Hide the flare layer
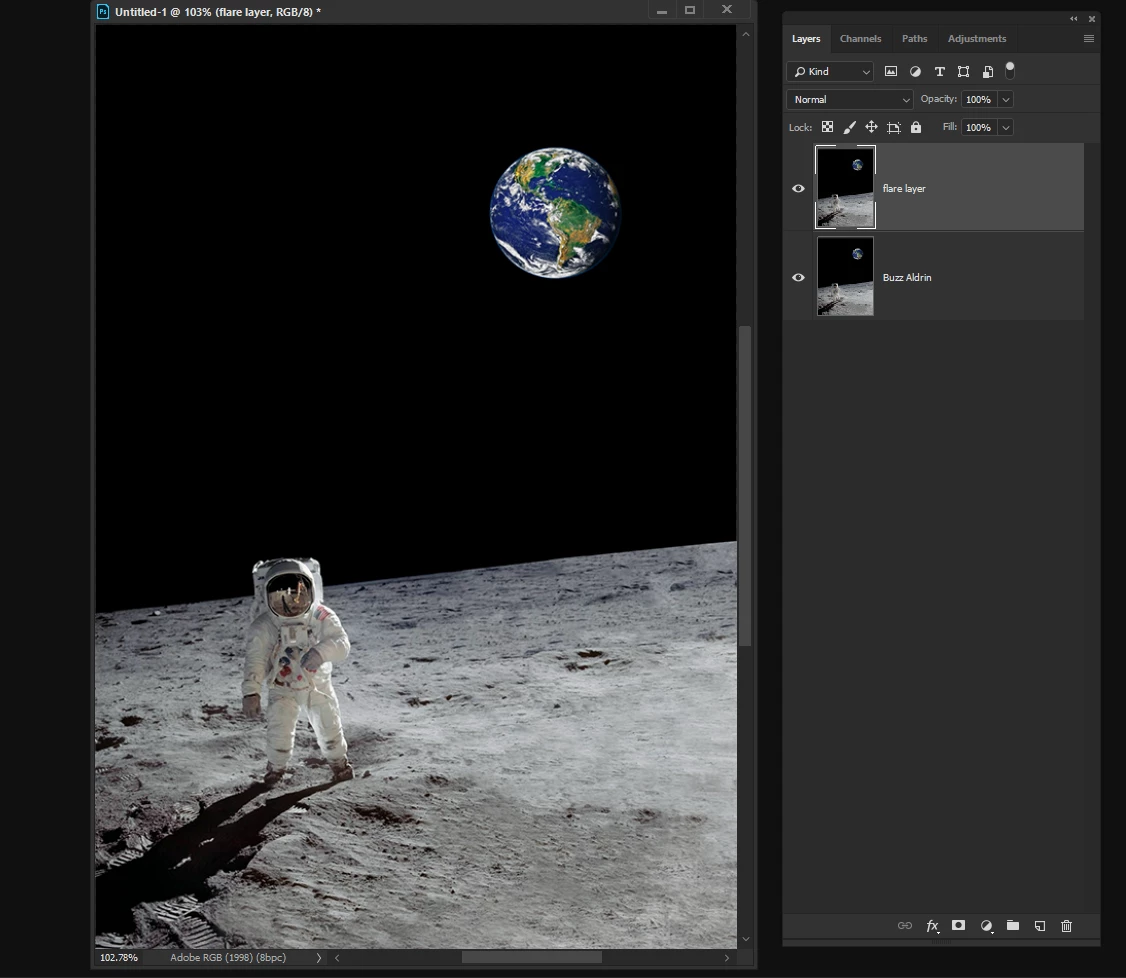Image resolution: width=1126 pixels, height=978 pixels. (798, 188)
